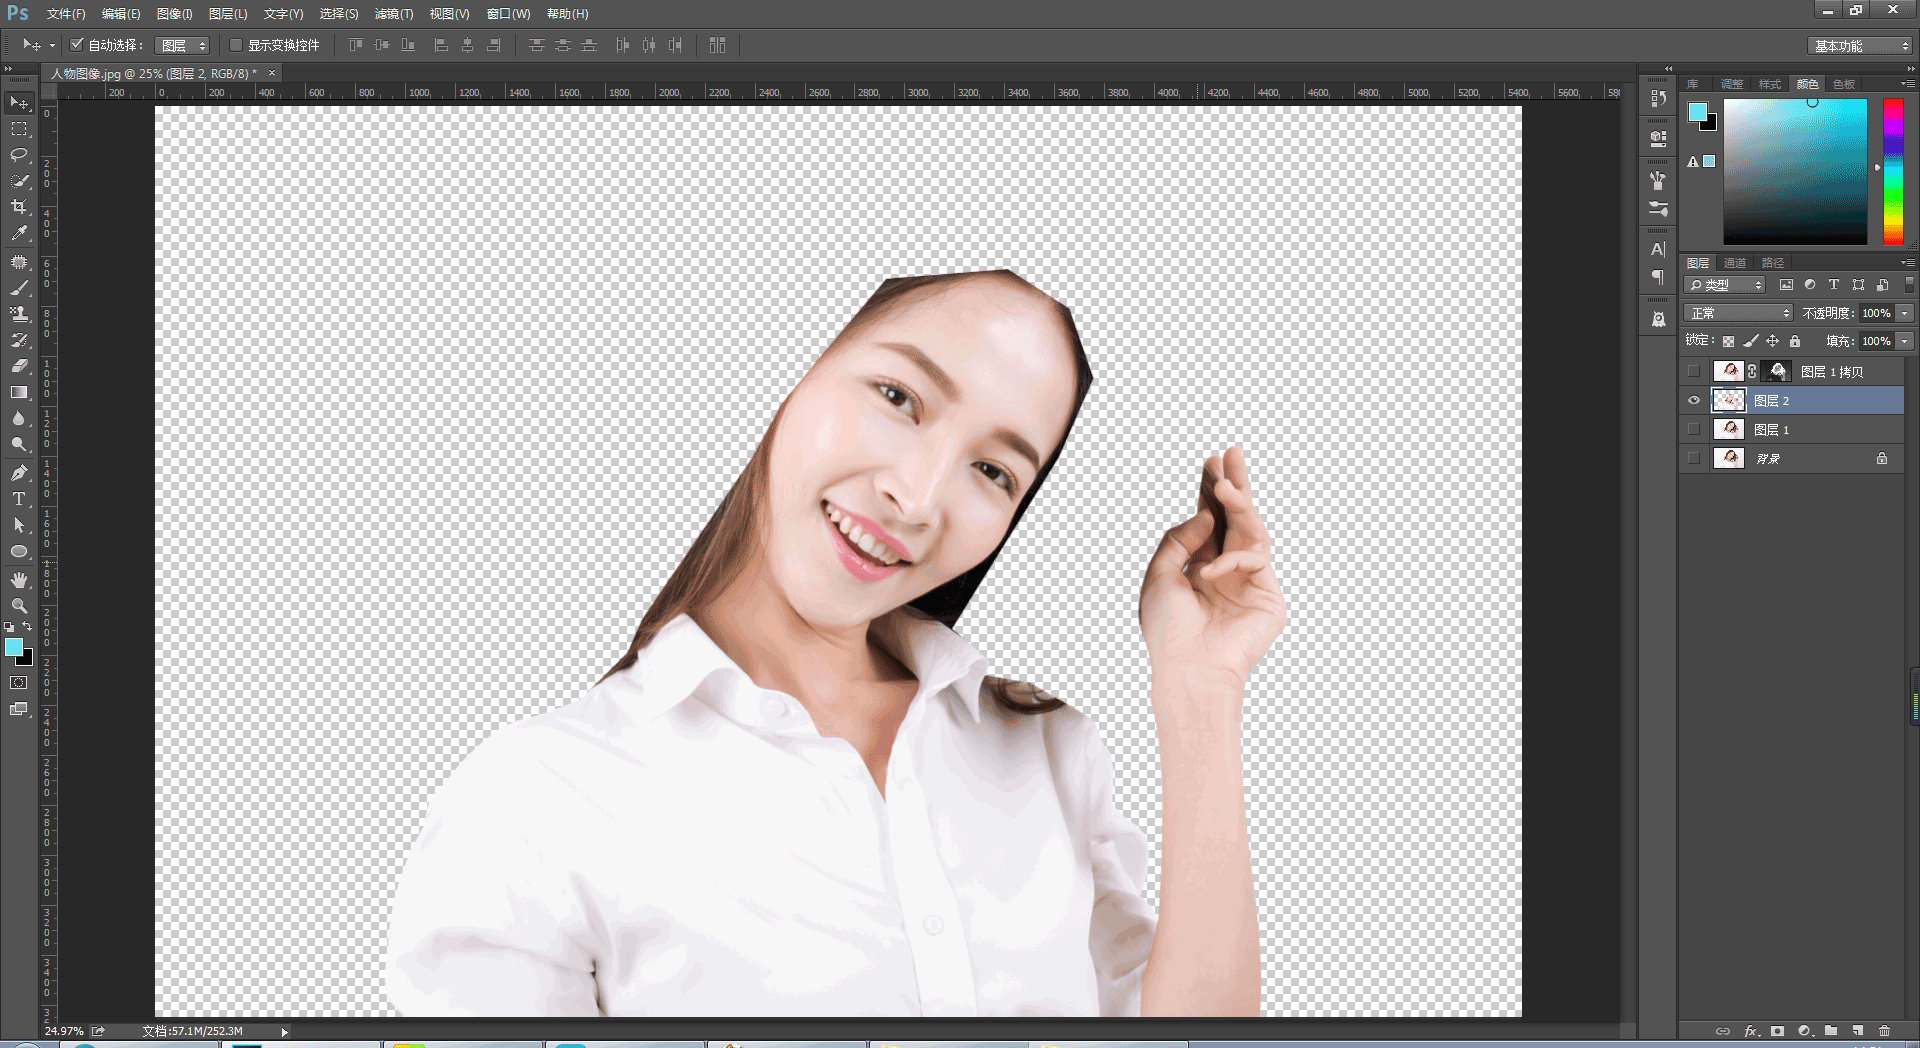This screenshot has width=1920, height=1048.
Task: Open the 填充 fill dropdown arrow
Action: click(1905, 341)
